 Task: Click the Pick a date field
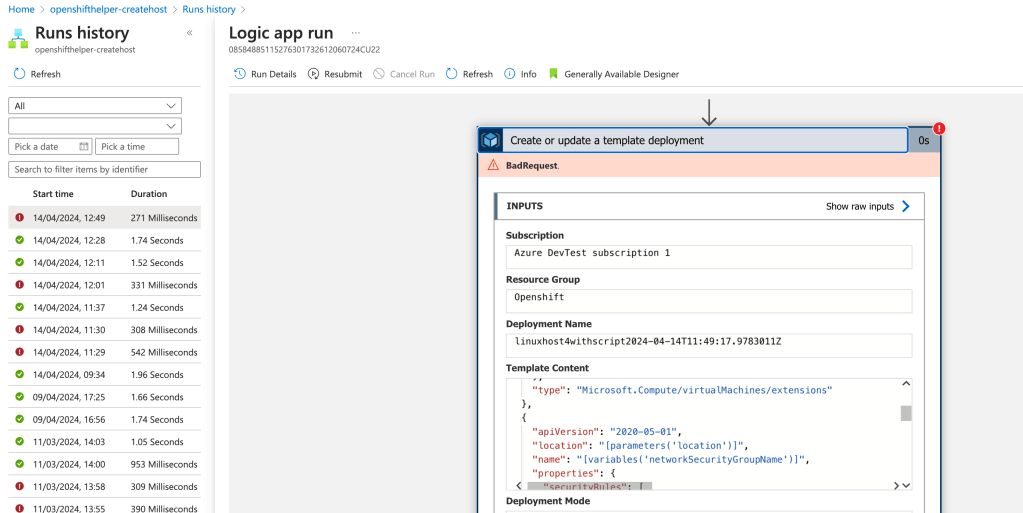pos(50,146)
